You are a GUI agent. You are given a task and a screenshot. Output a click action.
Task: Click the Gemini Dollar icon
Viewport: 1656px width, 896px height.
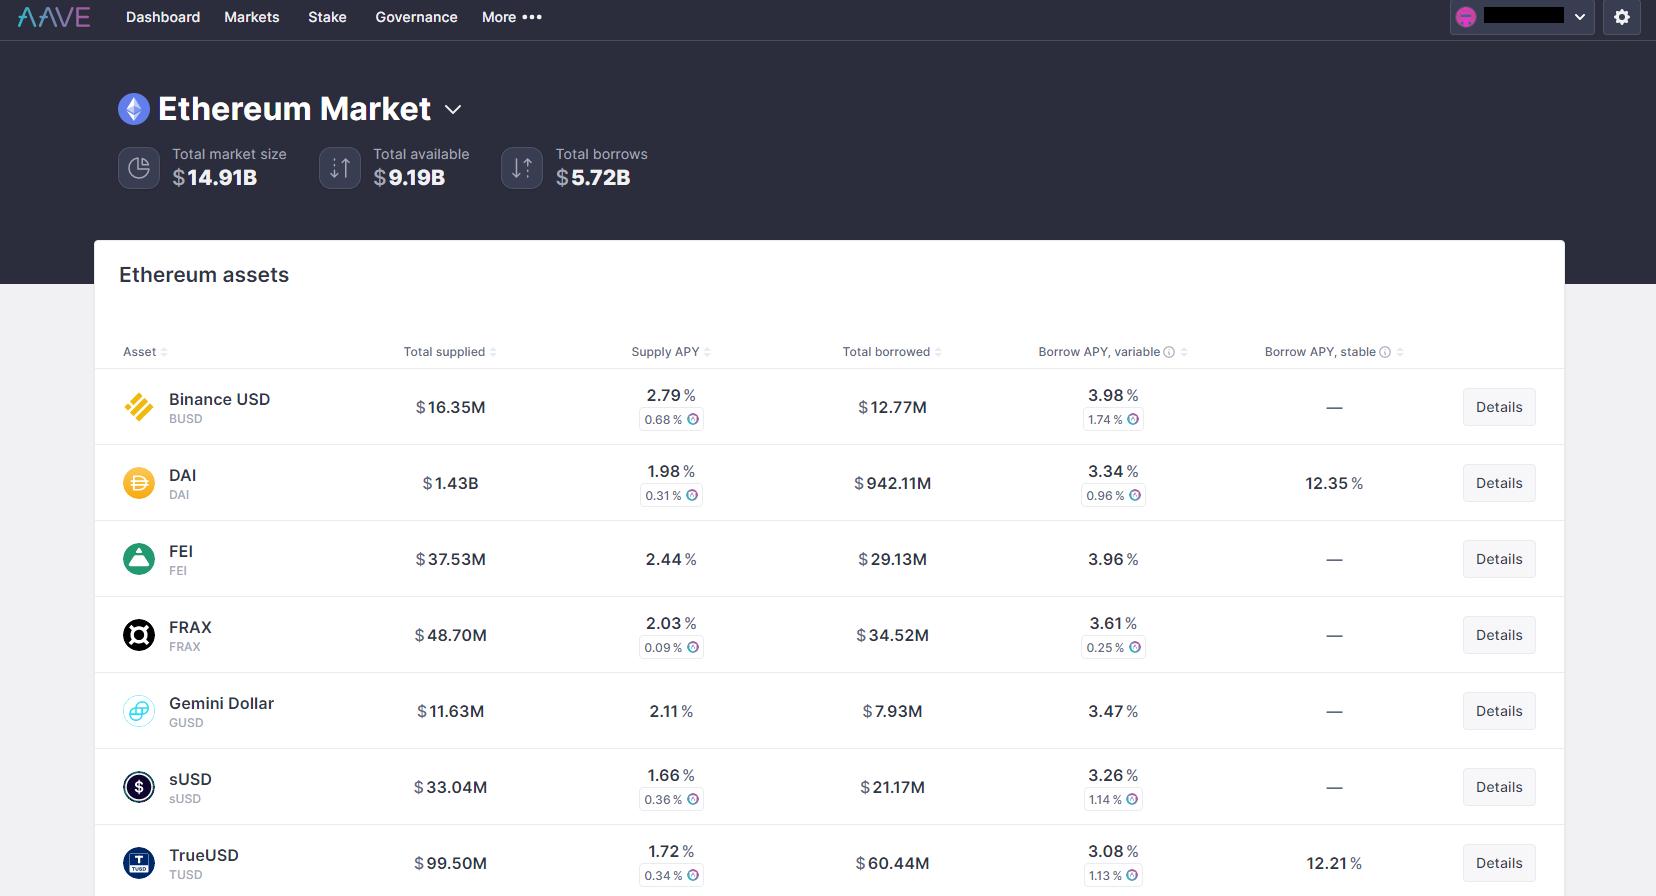(139, 711)
